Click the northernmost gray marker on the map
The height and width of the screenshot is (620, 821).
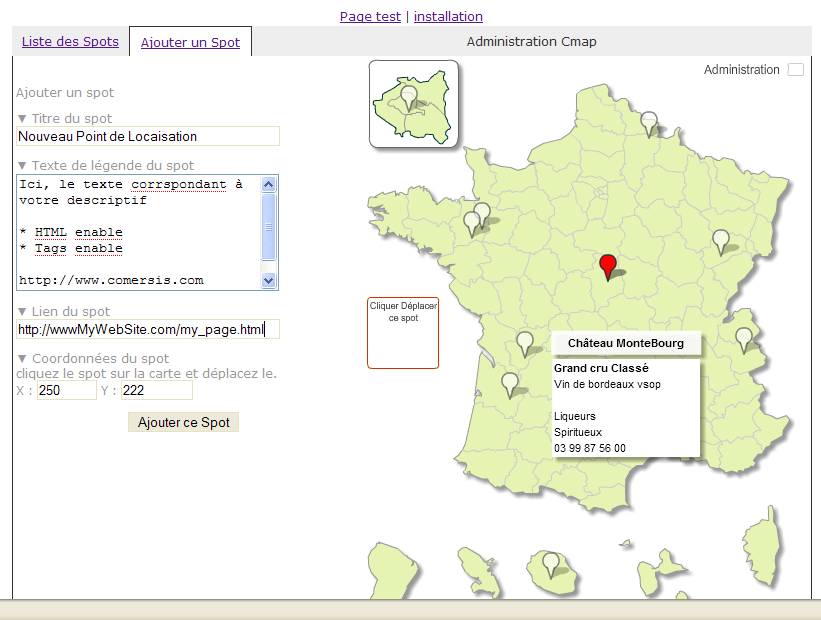pos(649,122)
